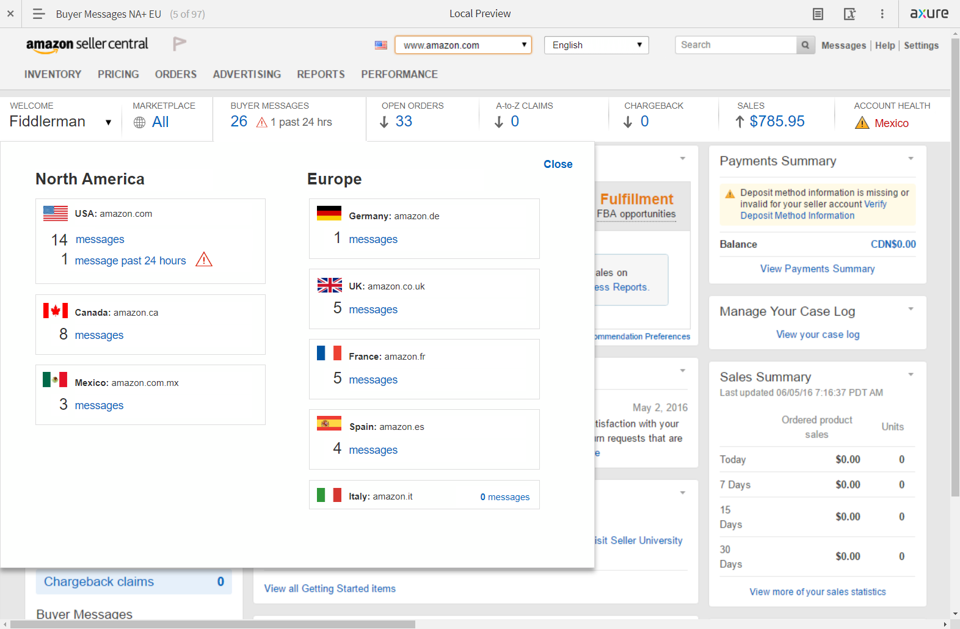Click the France flag icon
Image resolution: width=960 pixels, height=629 pixels.
(329, 353)
